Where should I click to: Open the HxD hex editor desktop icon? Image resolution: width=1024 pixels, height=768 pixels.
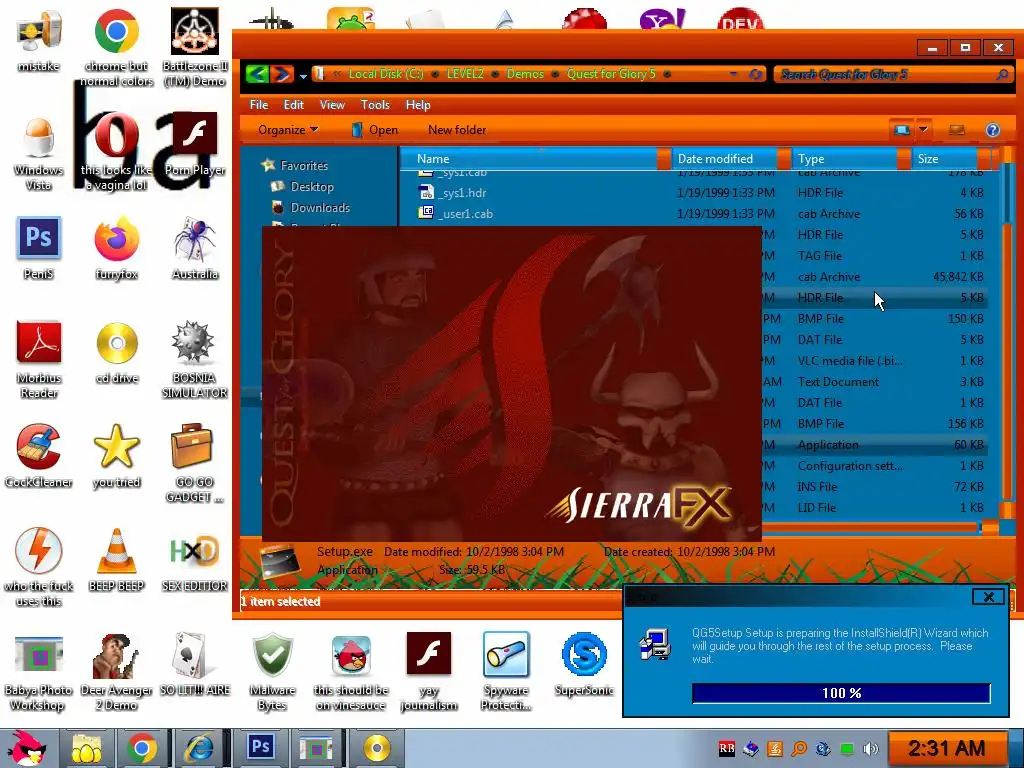point(193,551)
